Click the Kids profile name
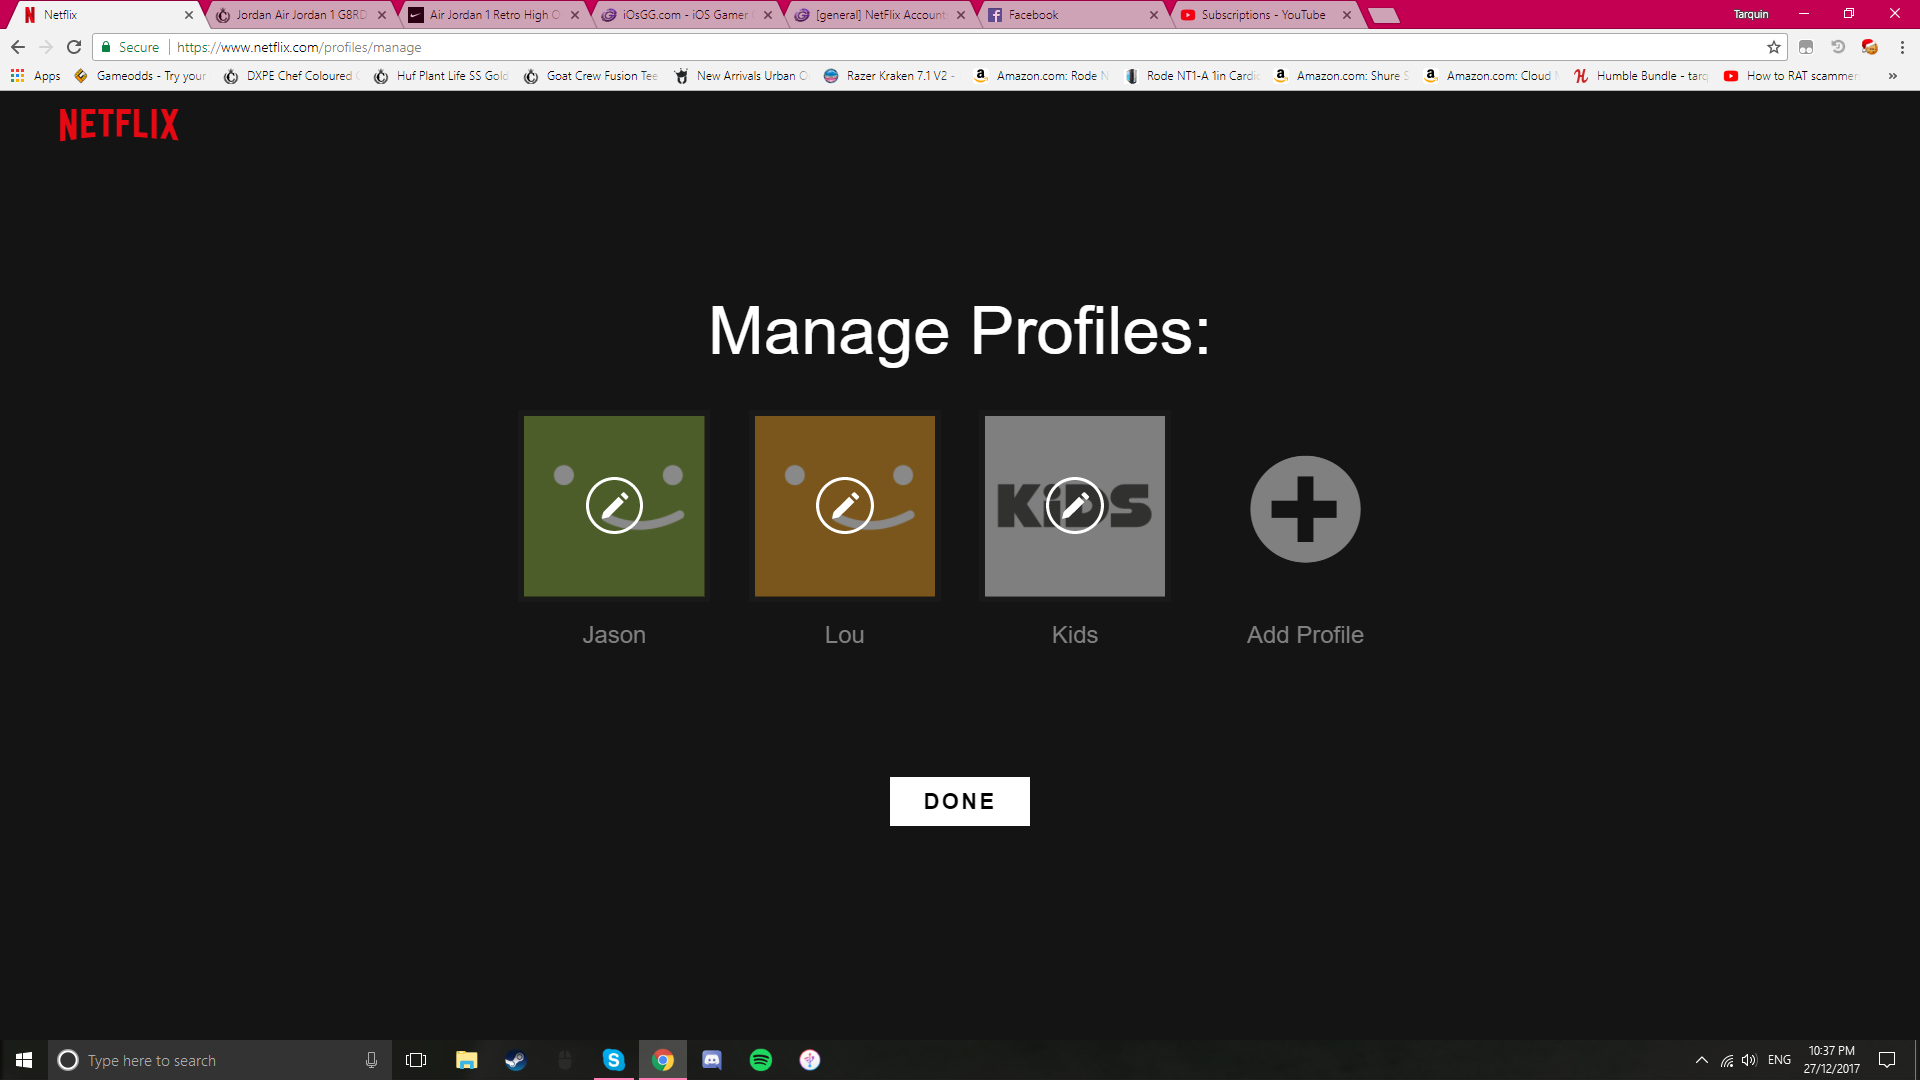This screenshot has width=1920, height=1080. coord(1075,635)
